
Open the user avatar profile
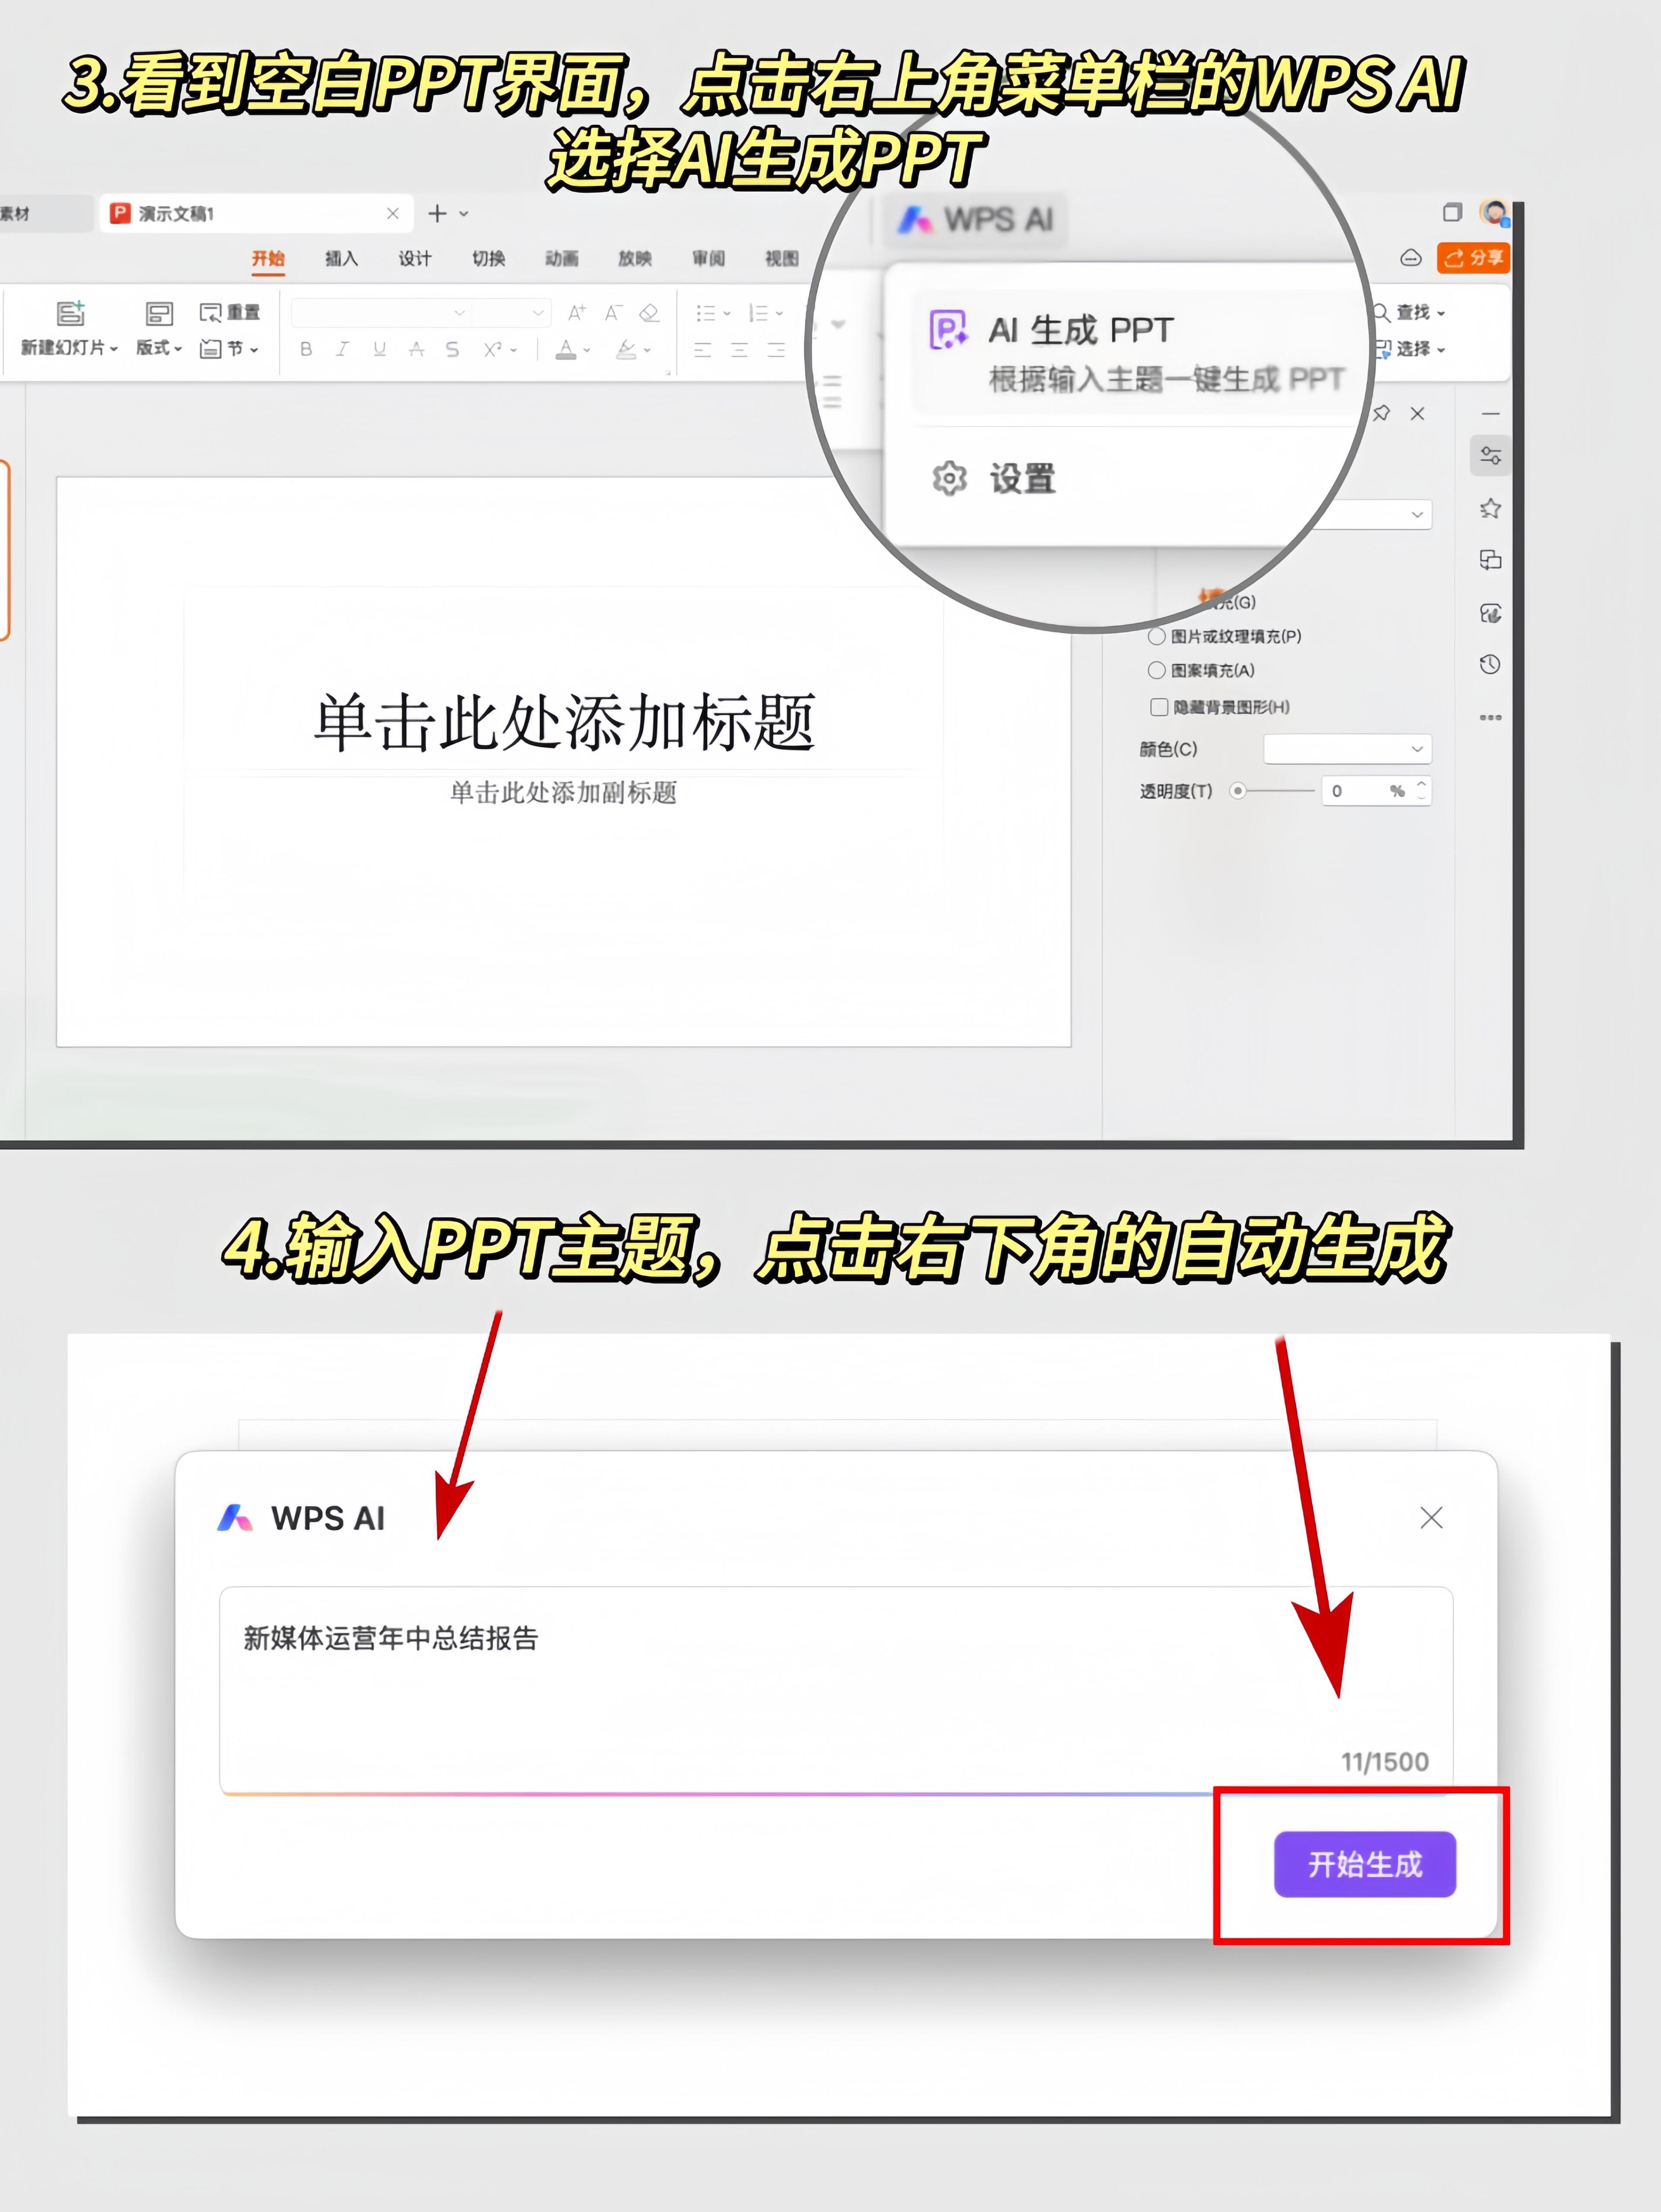[x=1495, y=212]
